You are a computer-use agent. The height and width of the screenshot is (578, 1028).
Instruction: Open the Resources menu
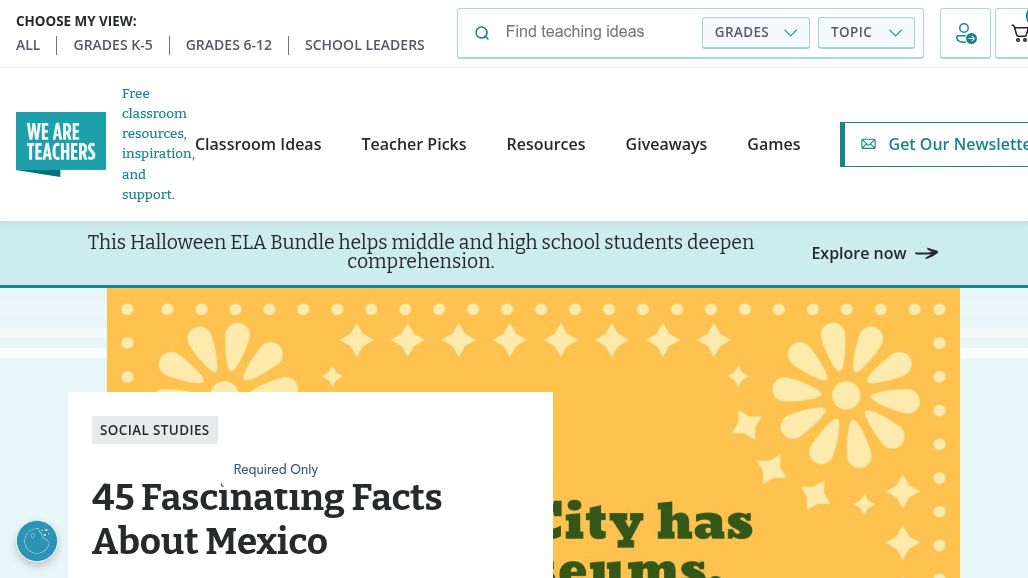545,144
